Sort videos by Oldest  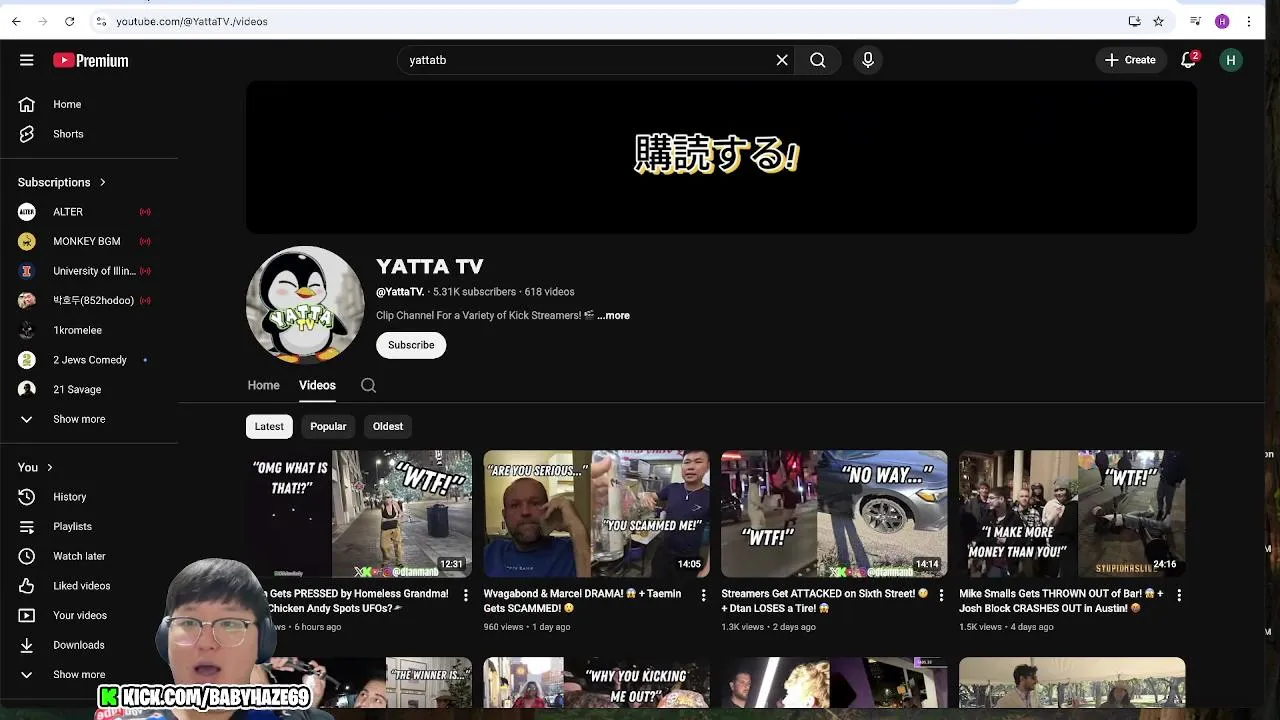coord(388,426)
